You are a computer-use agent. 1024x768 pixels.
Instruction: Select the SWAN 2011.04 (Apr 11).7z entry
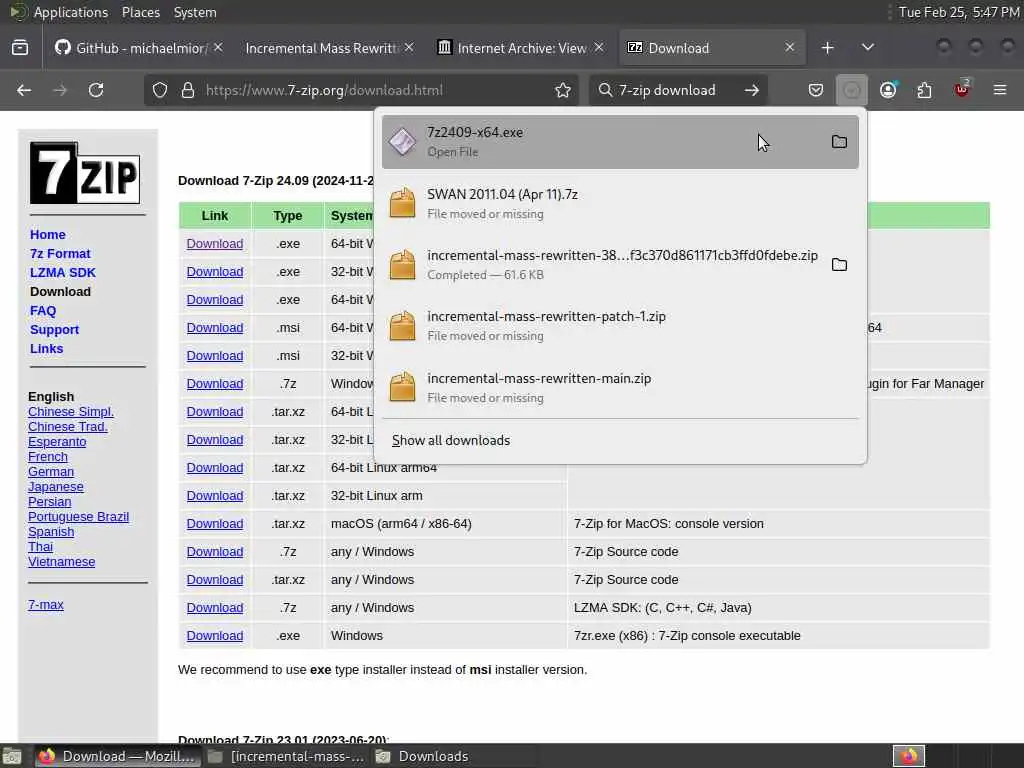(620, 202)
